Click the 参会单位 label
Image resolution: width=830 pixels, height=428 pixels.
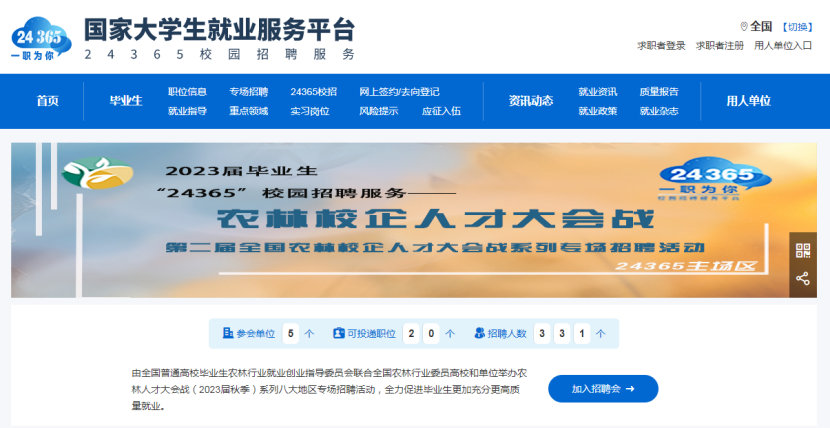256,334
